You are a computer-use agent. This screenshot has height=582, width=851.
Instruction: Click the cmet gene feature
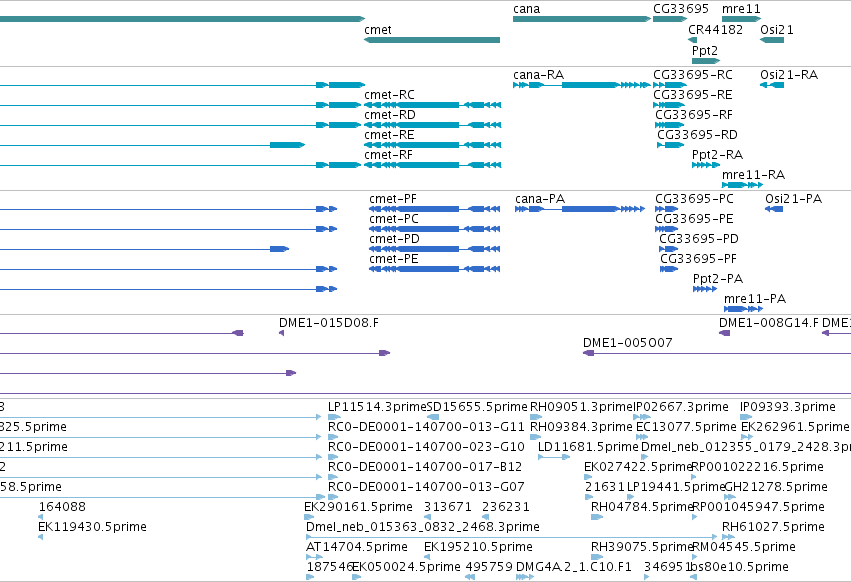[x=432, y=40]
